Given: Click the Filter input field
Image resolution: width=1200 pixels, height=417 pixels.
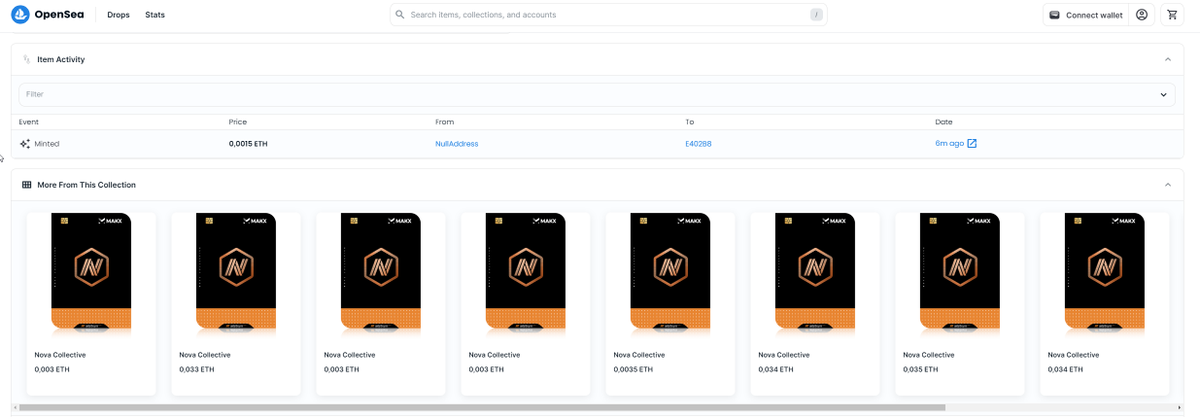Looking at the screenshot, I should (x=596, y=95).
